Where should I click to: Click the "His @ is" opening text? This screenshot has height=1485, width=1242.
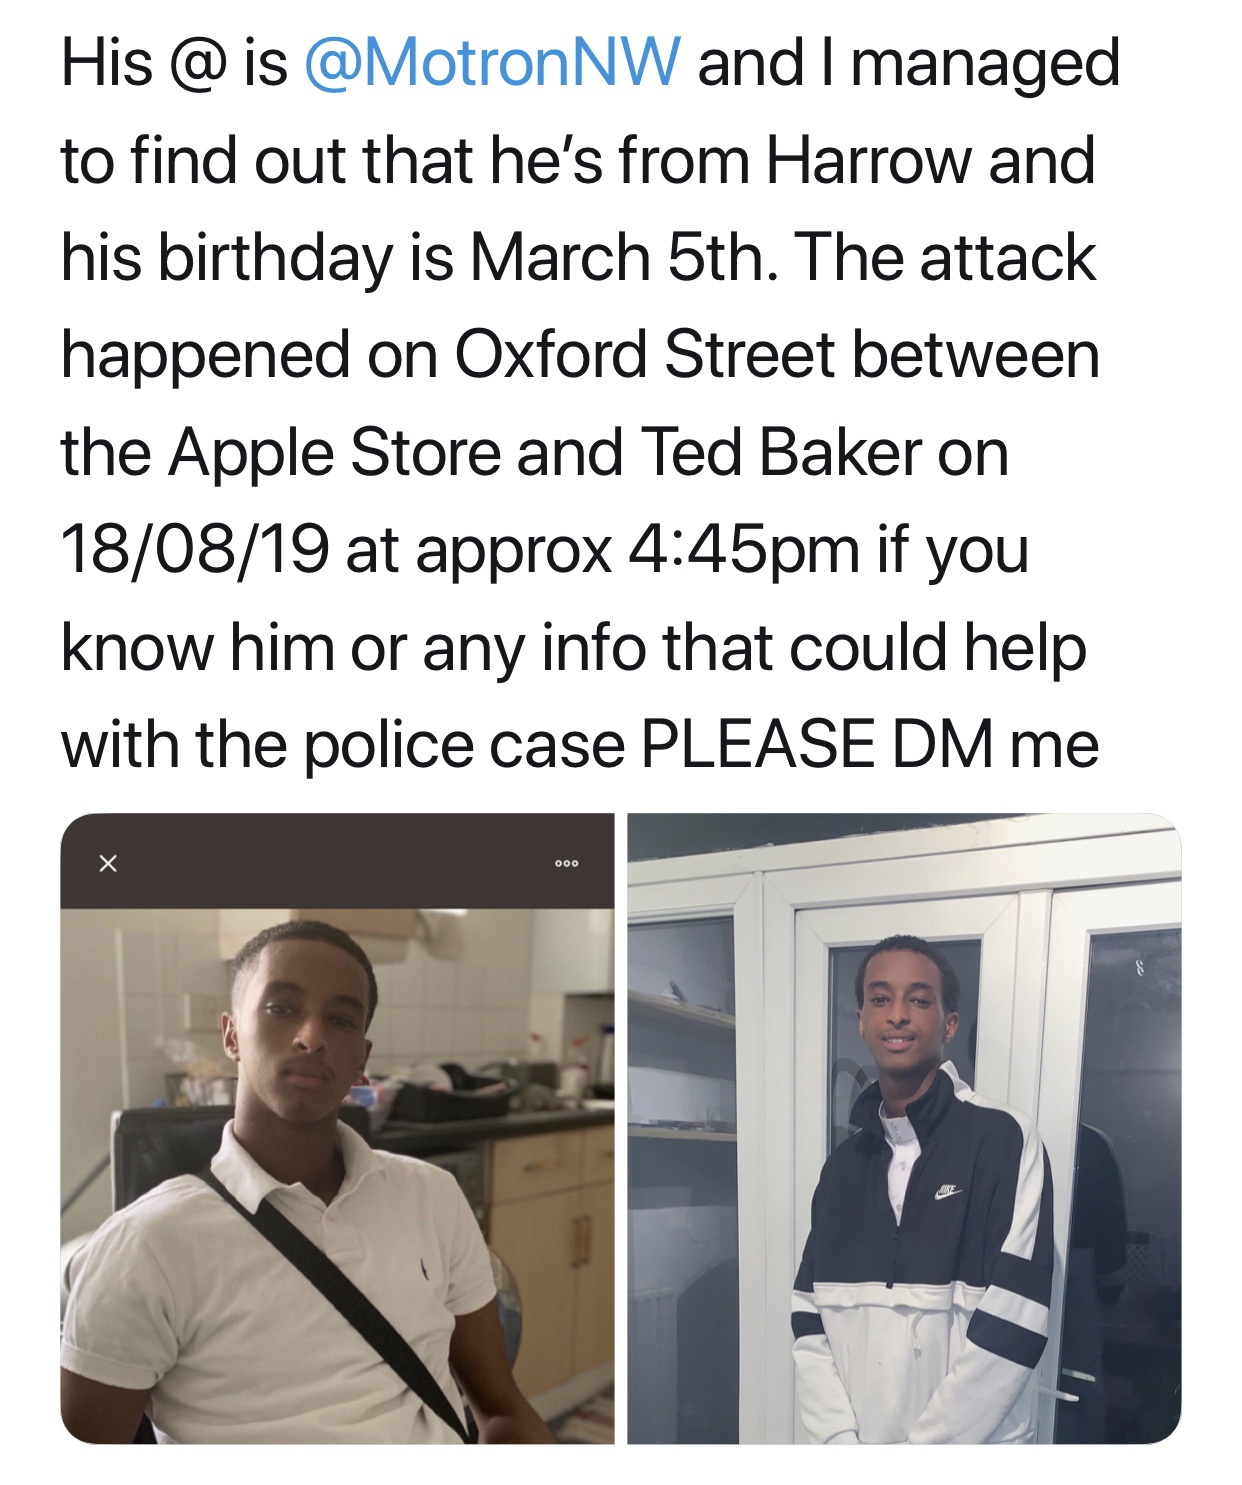tap(174, 62)
